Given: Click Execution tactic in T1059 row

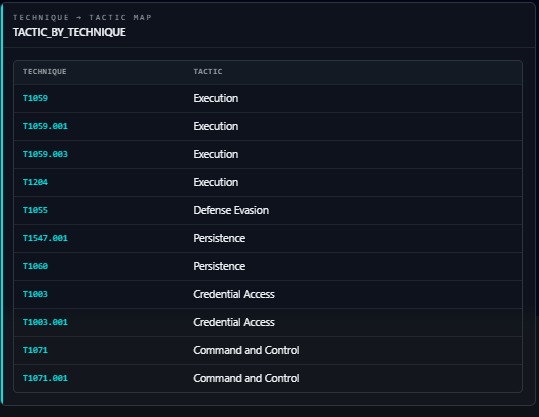Looking at the screenshot, I should pos(216,98).
